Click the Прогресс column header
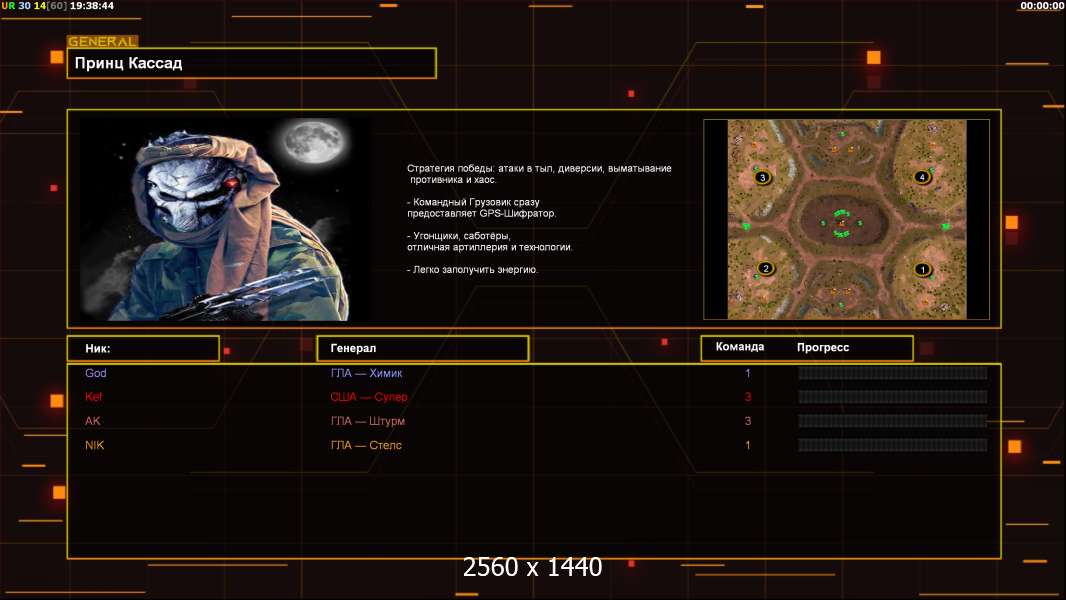1066x600 pixels. (823, 347)
